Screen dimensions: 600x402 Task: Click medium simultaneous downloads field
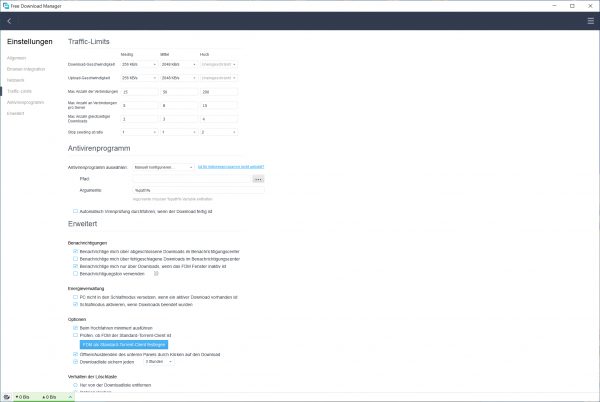point(179,119)
